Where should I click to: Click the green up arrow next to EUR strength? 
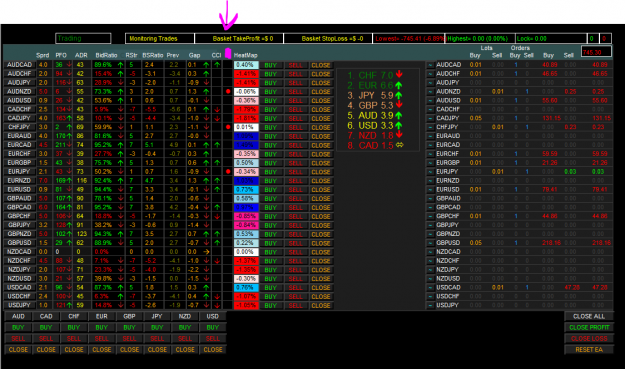pos(399,85)
